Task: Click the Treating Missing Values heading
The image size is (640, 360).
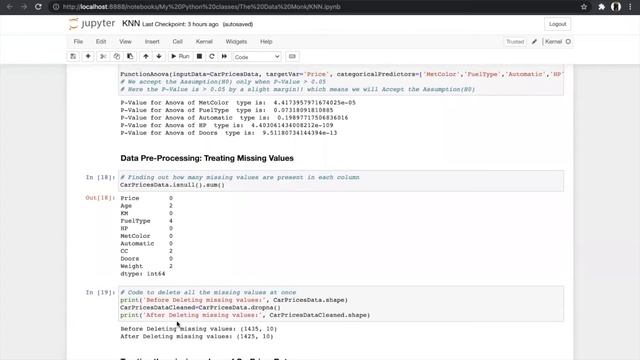Action: (207, 158)
